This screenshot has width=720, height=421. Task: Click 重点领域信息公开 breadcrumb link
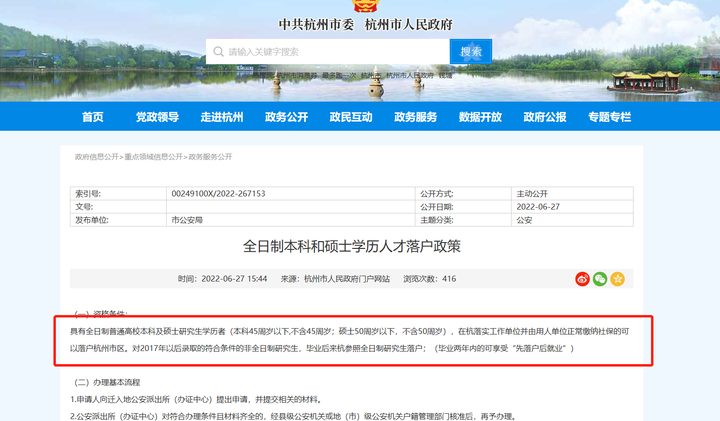[x=153, y=157]
